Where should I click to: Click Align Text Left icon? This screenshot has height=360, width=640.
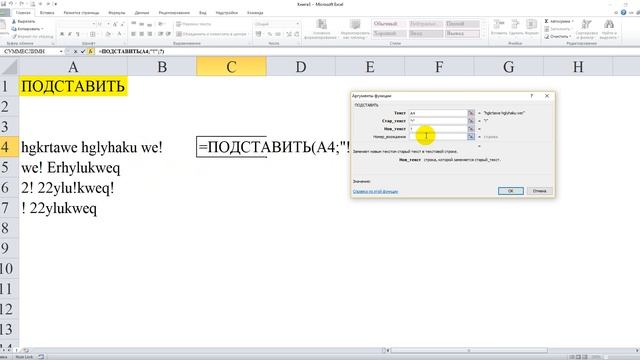coord(133,34)
